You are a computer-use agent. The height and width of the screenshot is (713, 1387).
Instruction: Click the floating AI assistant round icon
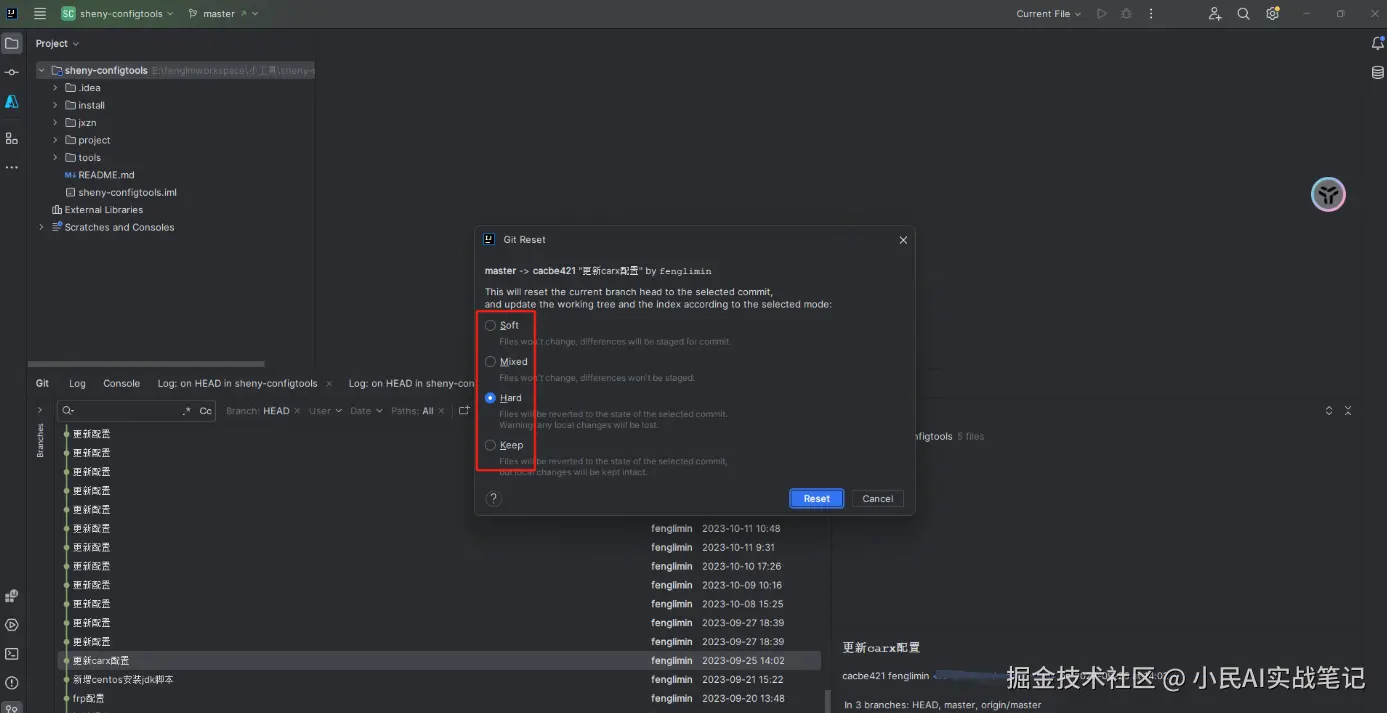click(1328, 195)
